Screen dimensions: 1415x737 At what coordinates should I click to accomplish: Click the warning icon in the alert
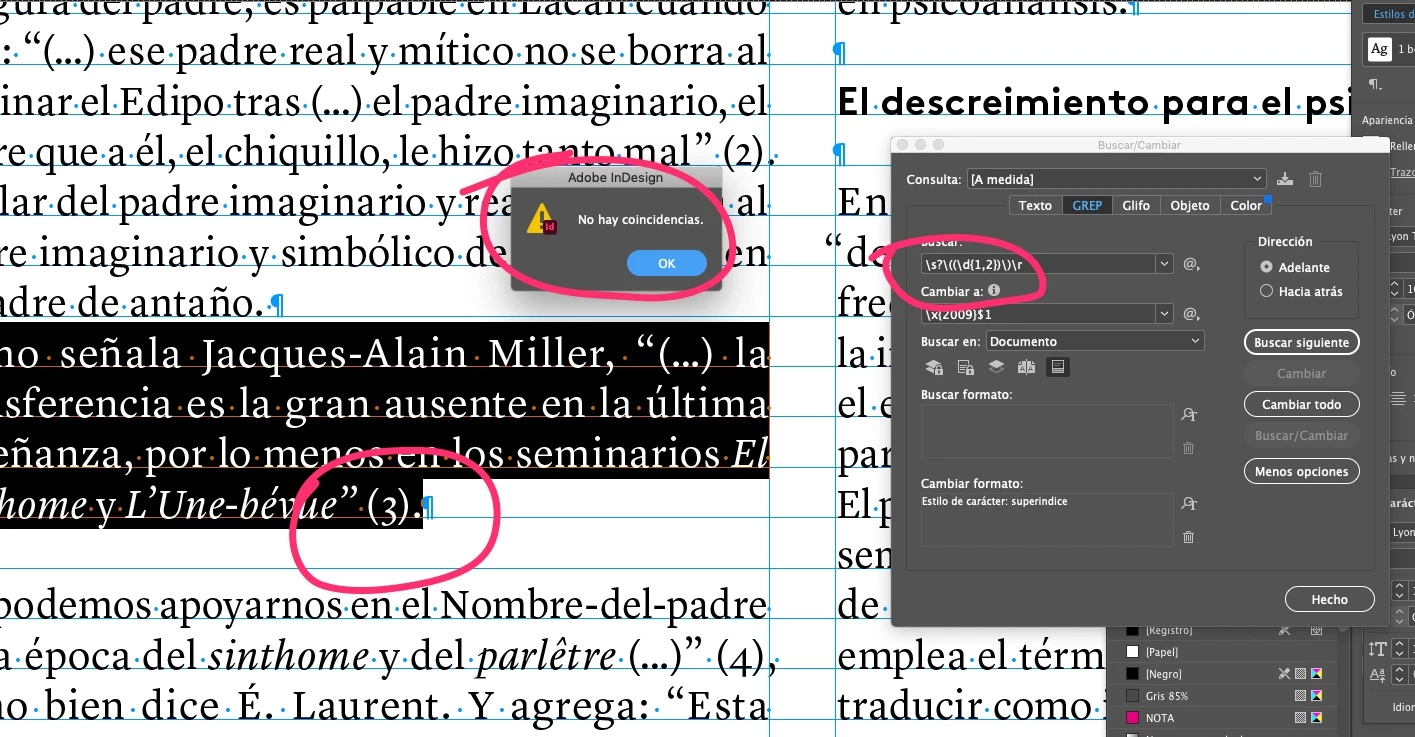tap(542, 219)
